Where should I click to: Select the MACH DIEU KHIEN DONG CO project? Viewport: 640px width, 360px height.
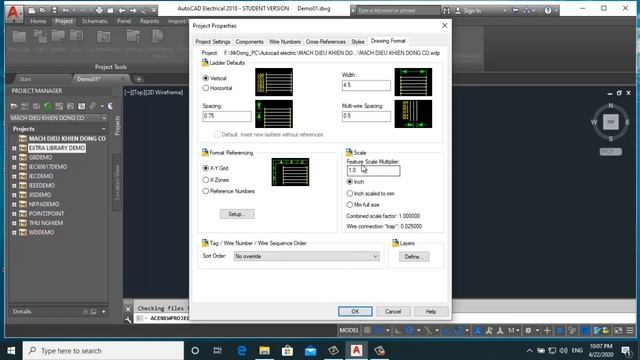67,138
